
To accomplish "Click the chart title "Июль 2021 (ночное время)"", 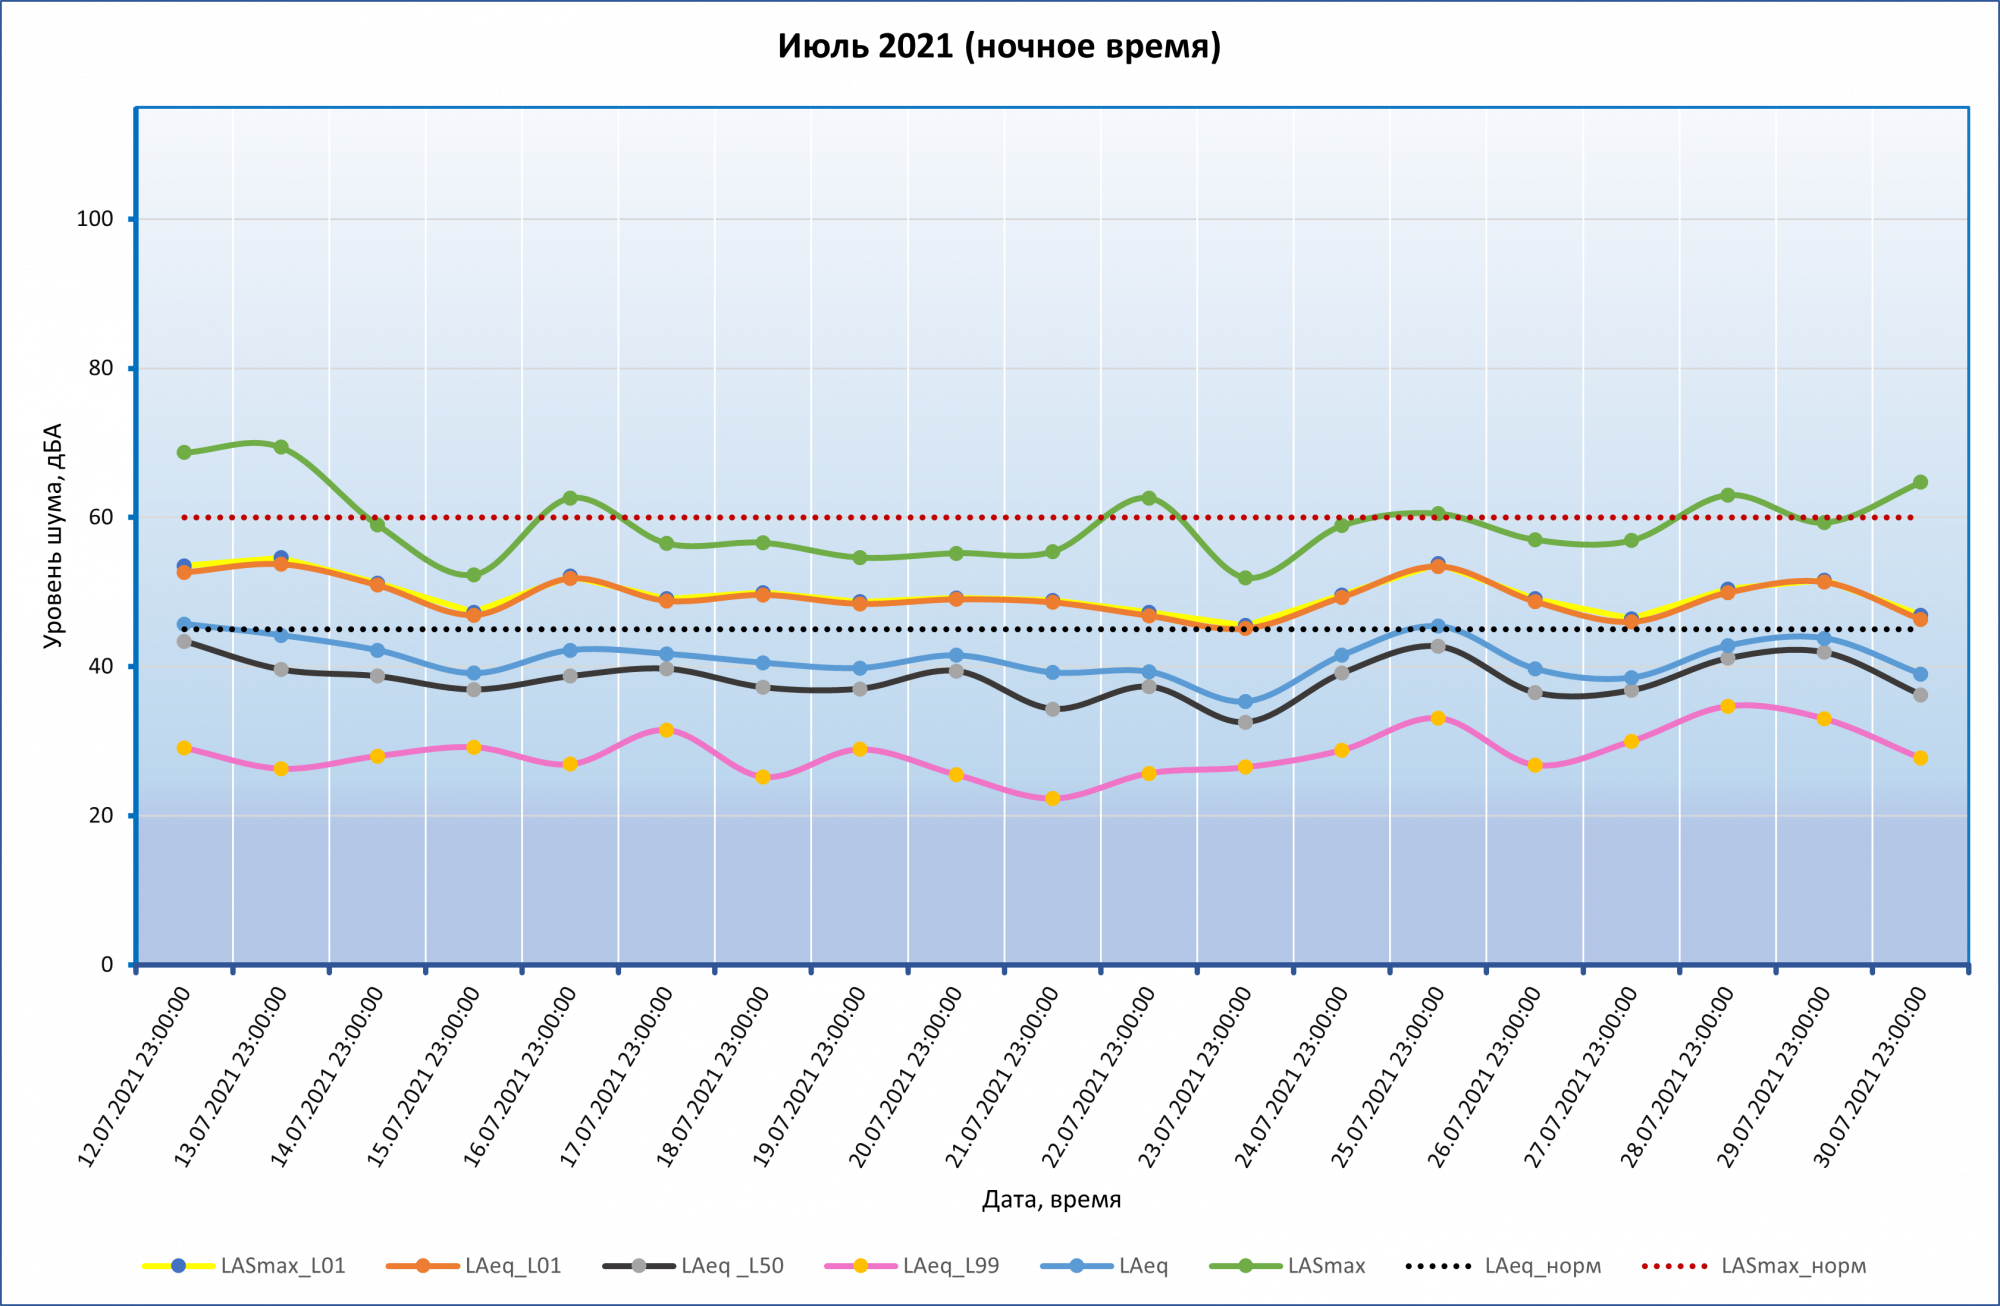I will tap(999, 47).
